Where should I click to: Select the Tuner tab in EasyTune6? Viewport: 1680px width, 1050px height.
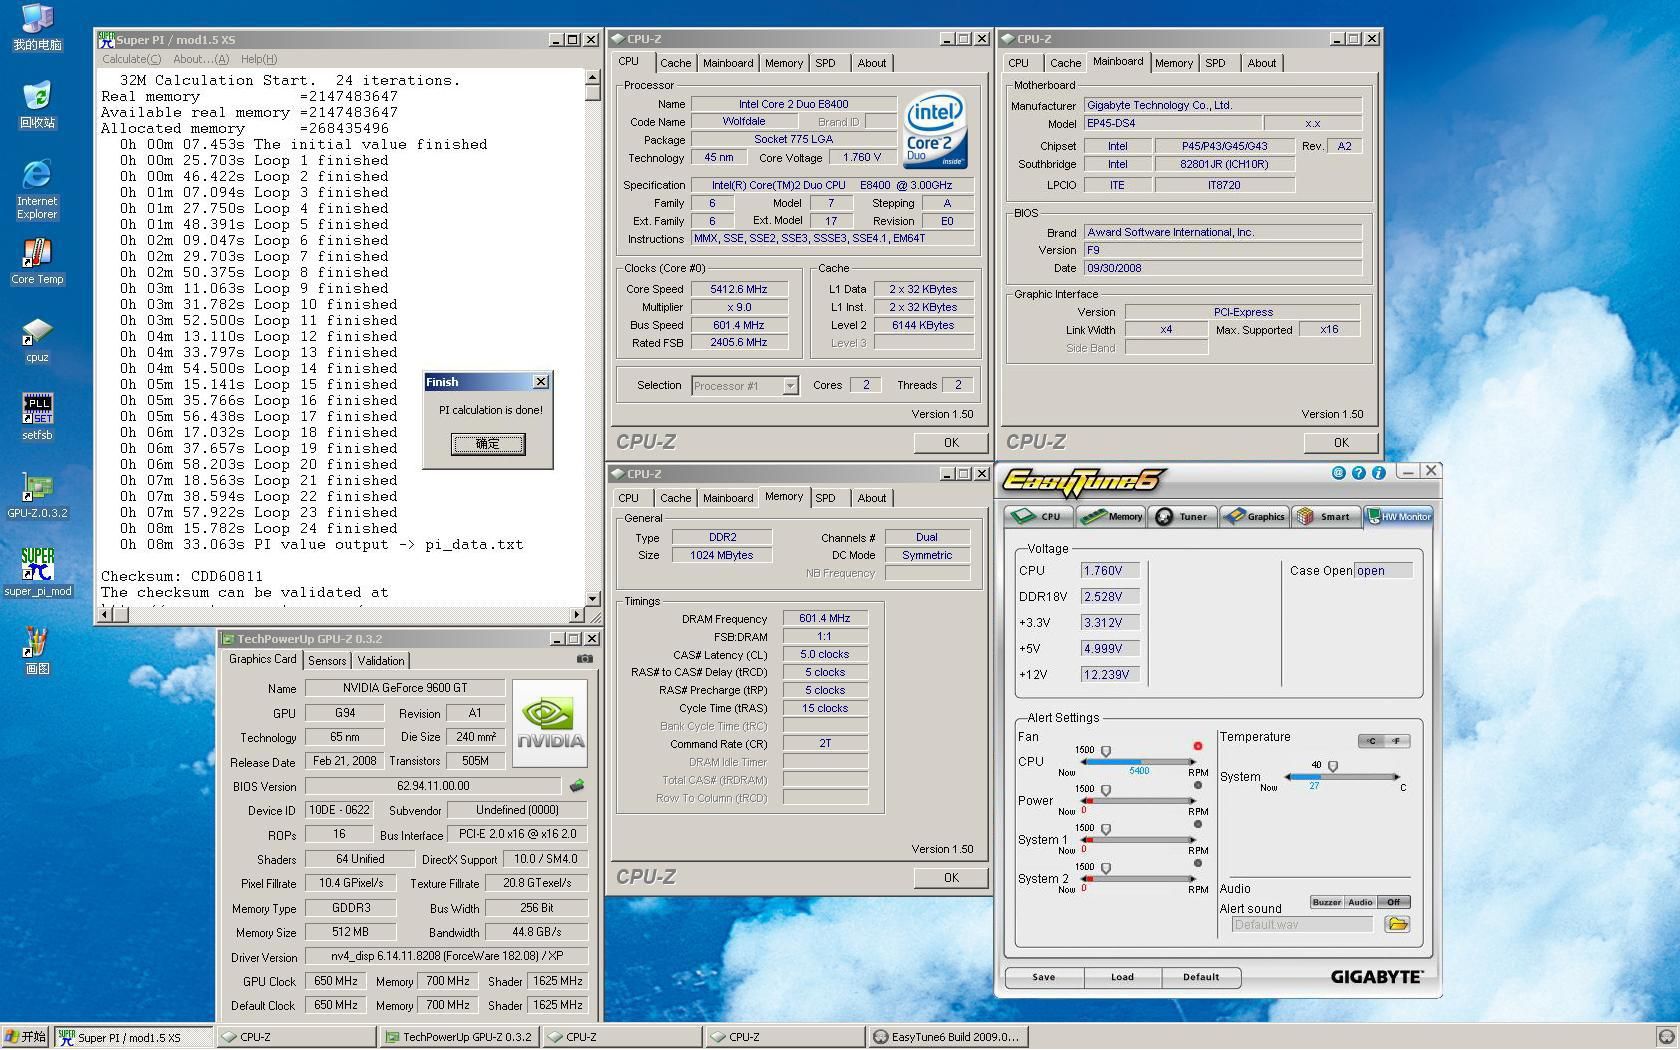click(x=1182, y=517)
